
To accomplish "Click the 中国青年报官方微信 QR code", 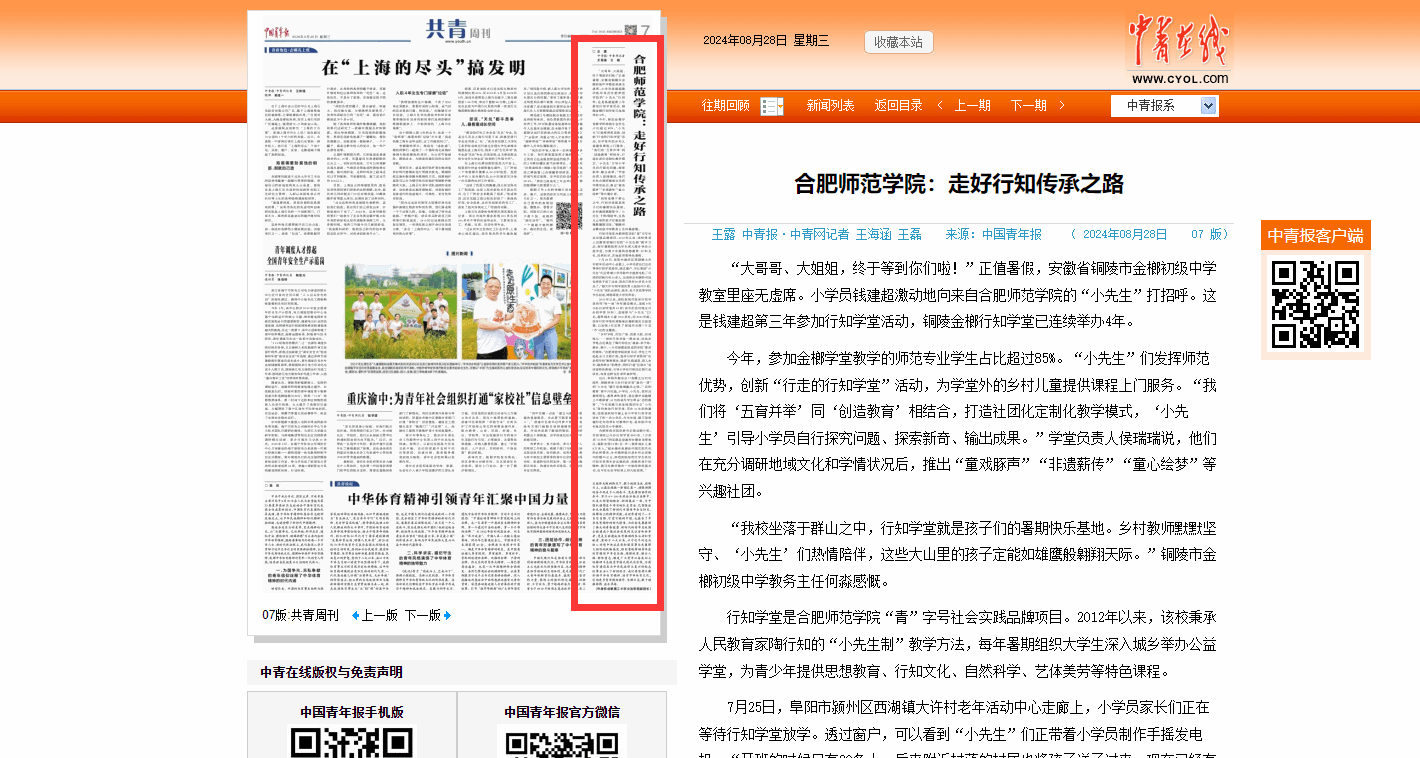I will tap(561, 742).
